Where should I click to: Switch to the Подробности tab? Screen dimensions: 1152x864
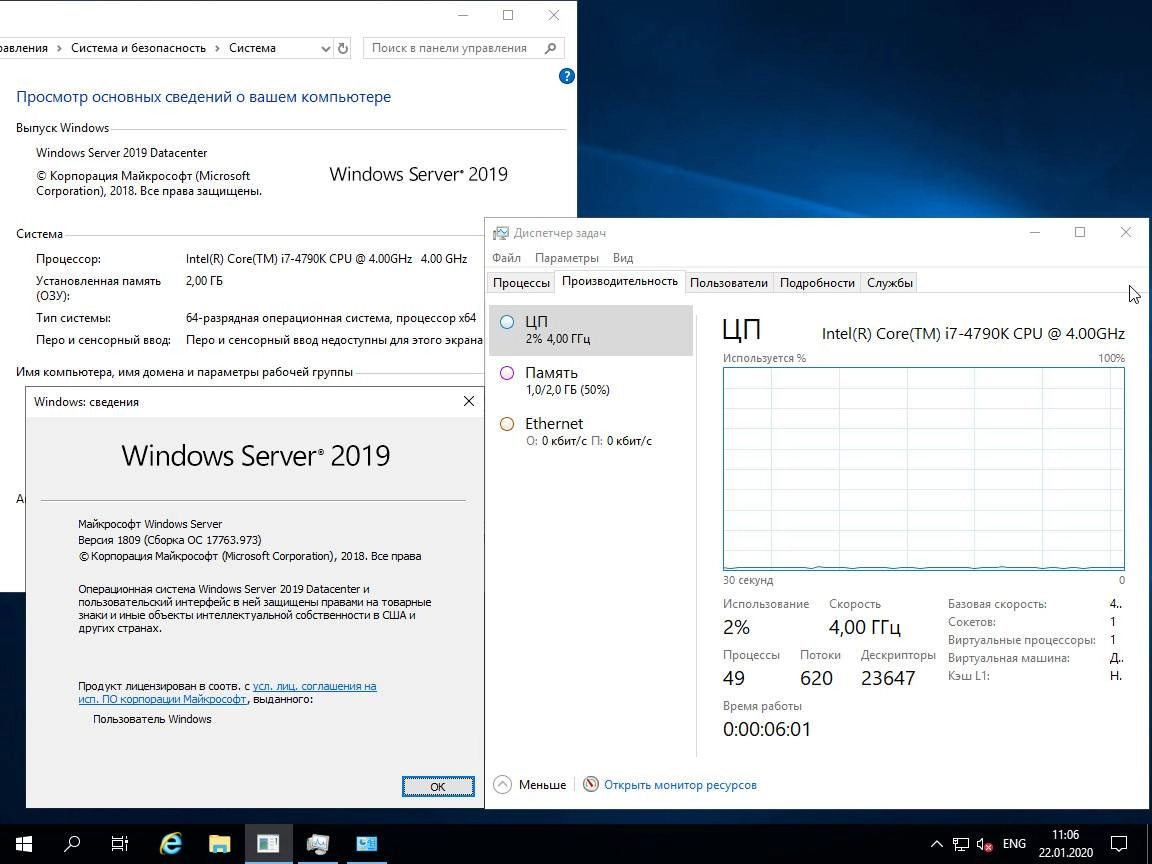pos(817,283)
